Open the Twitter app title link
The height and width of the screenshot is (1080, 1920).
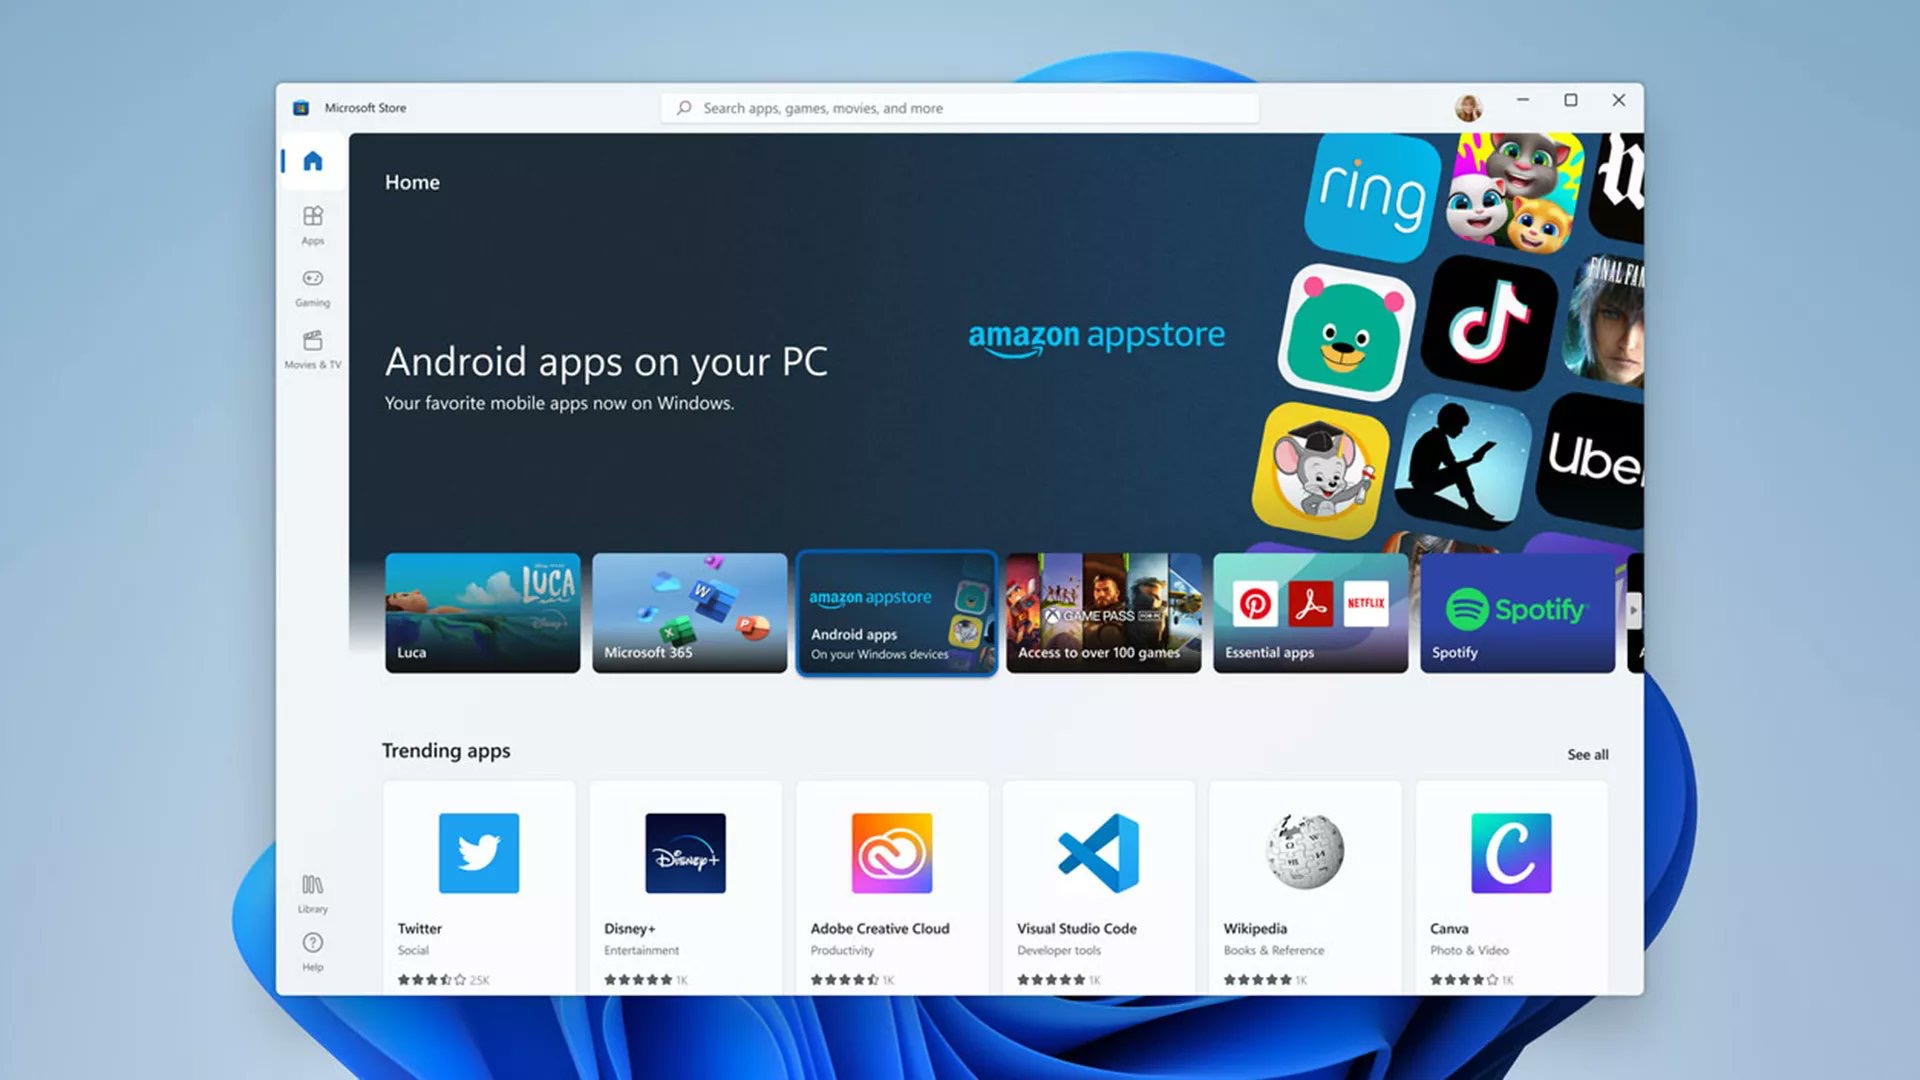(x=420, y=929)
